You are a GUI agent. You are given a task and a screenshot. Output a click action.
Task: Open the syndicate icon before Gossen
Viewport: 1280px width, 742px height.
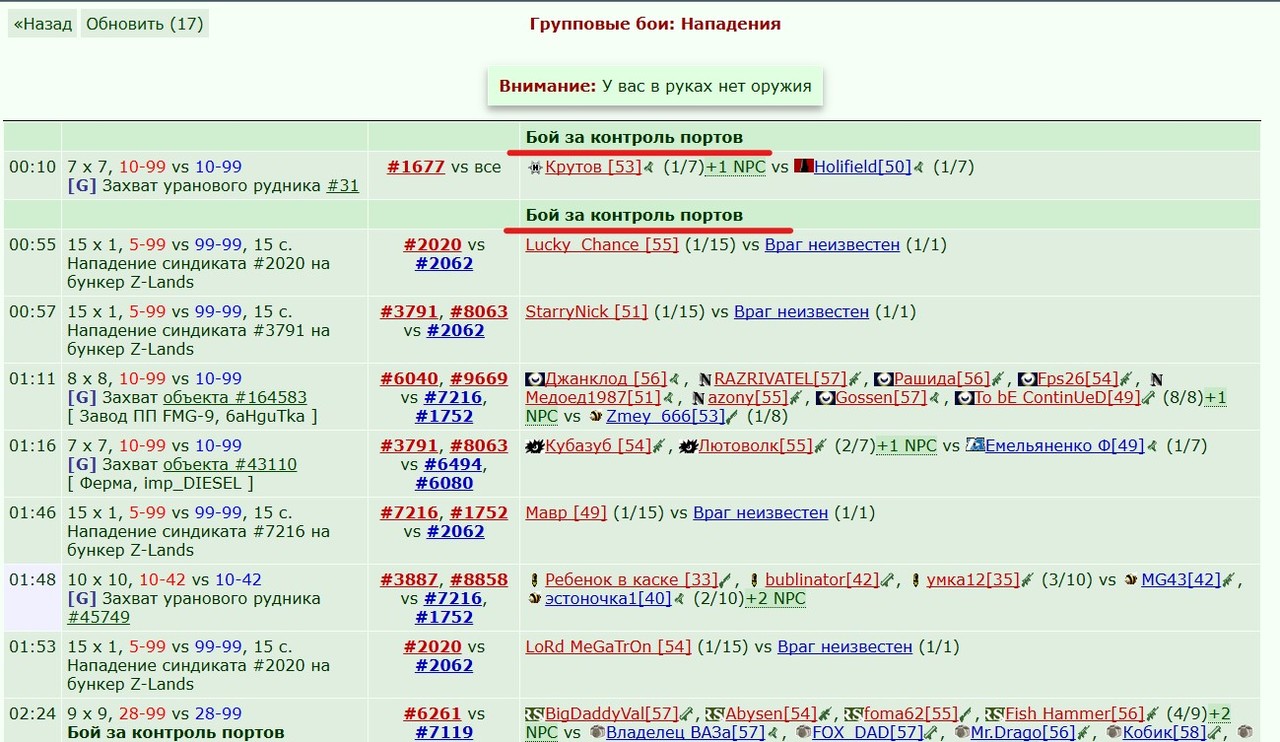(x=825, y=398)
